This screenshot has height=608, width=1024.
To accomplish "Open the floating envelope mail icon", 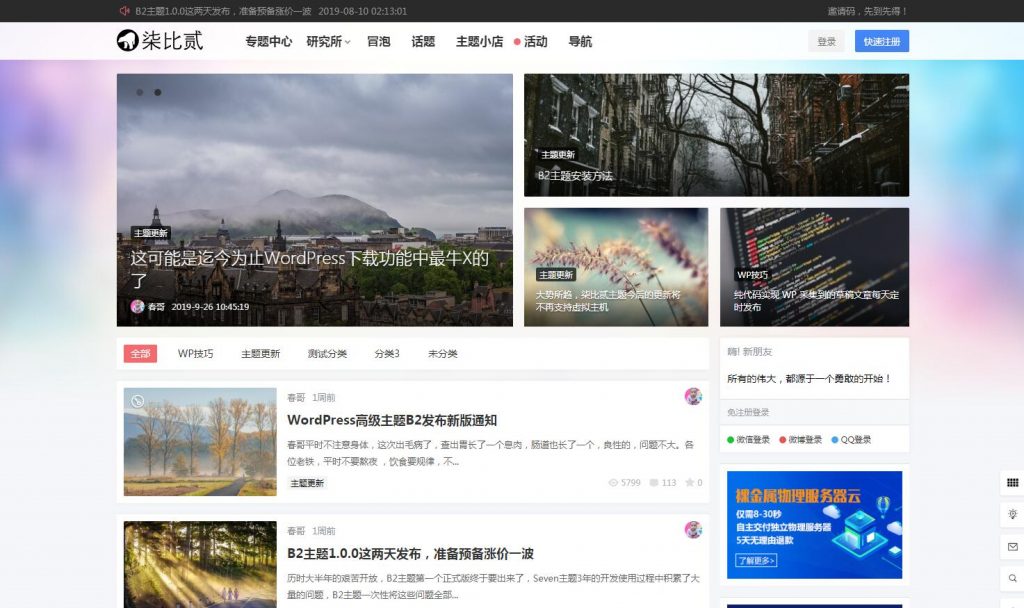I will pyautogui.click(x=1012, y=547).
